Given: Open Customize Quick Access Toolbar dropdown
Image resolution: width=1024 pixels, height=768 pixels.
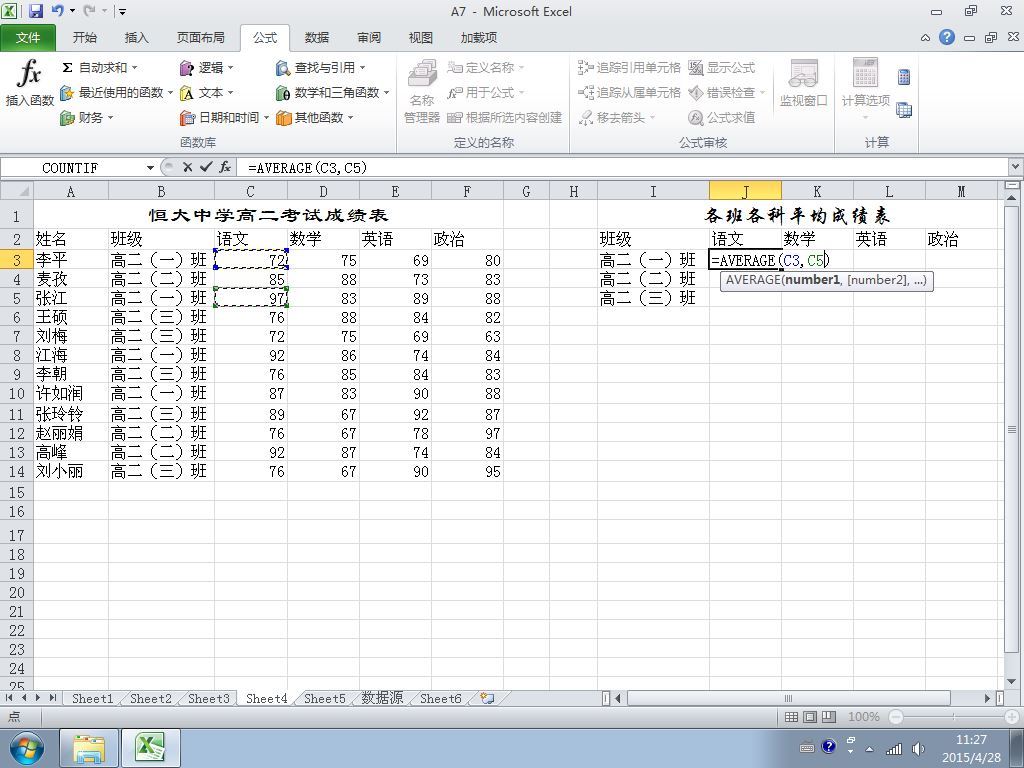Looking at the screenshot, I should [123, 11].
